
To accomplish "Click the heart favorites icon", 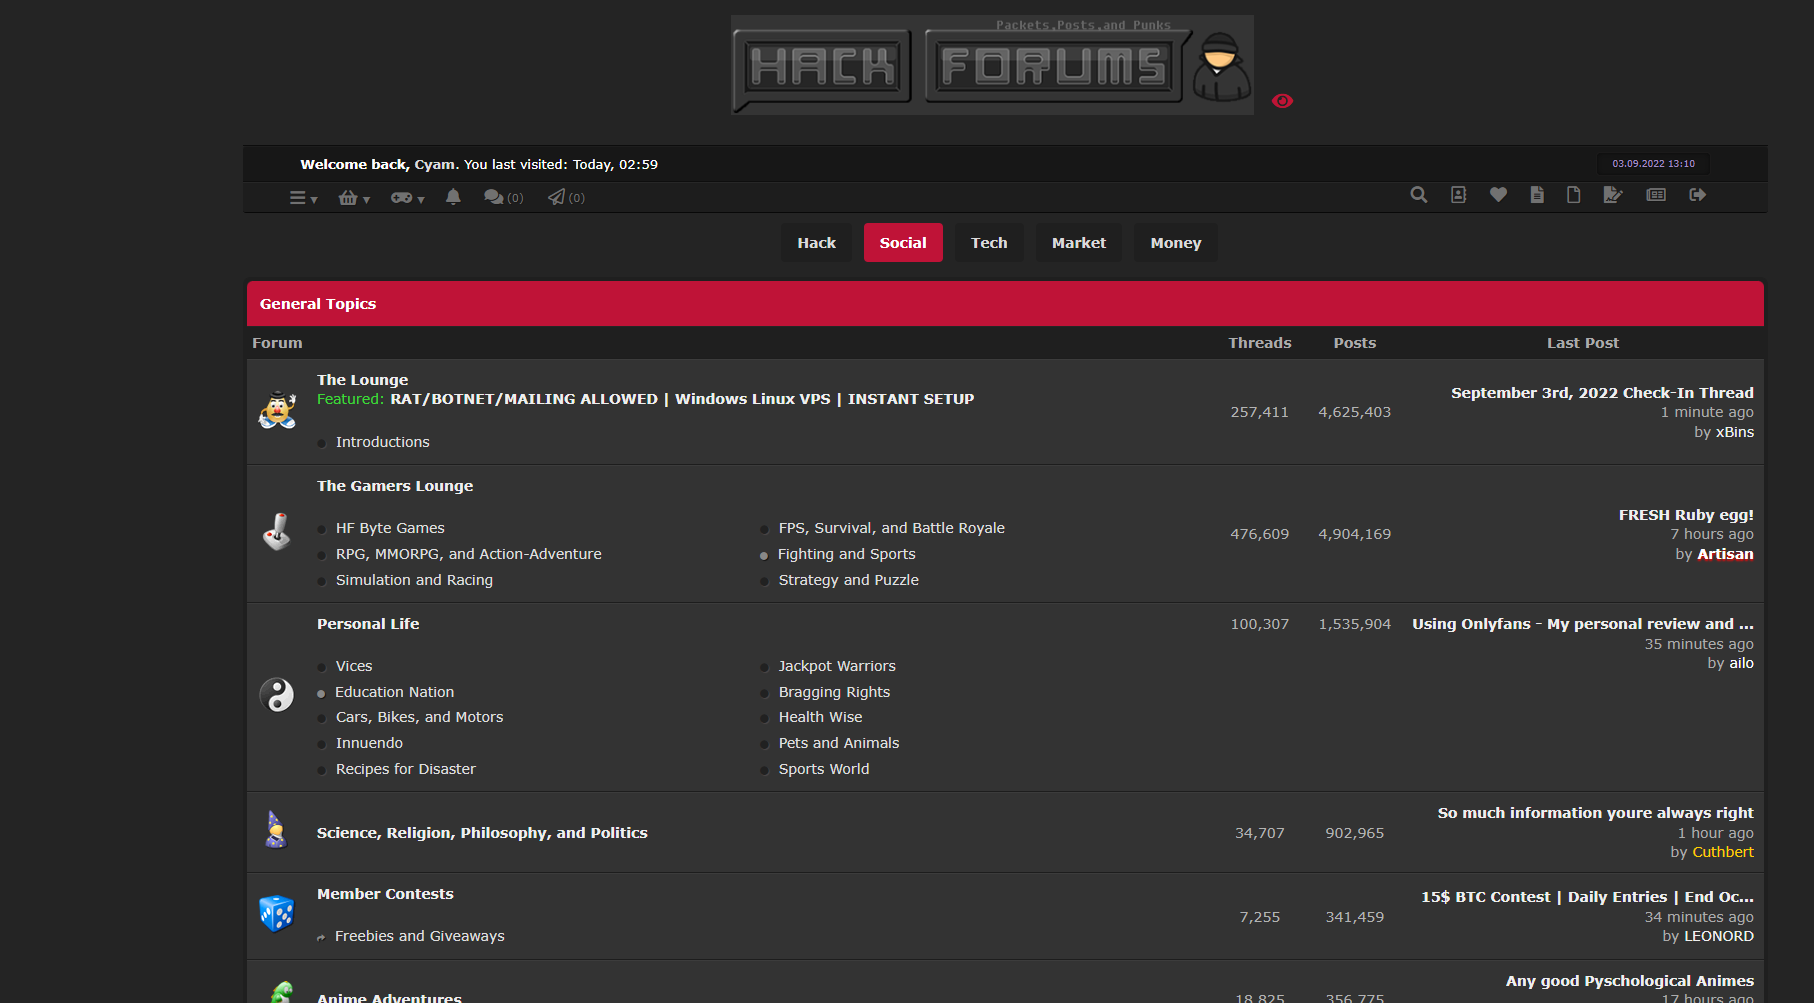I will coord(1498,195).
